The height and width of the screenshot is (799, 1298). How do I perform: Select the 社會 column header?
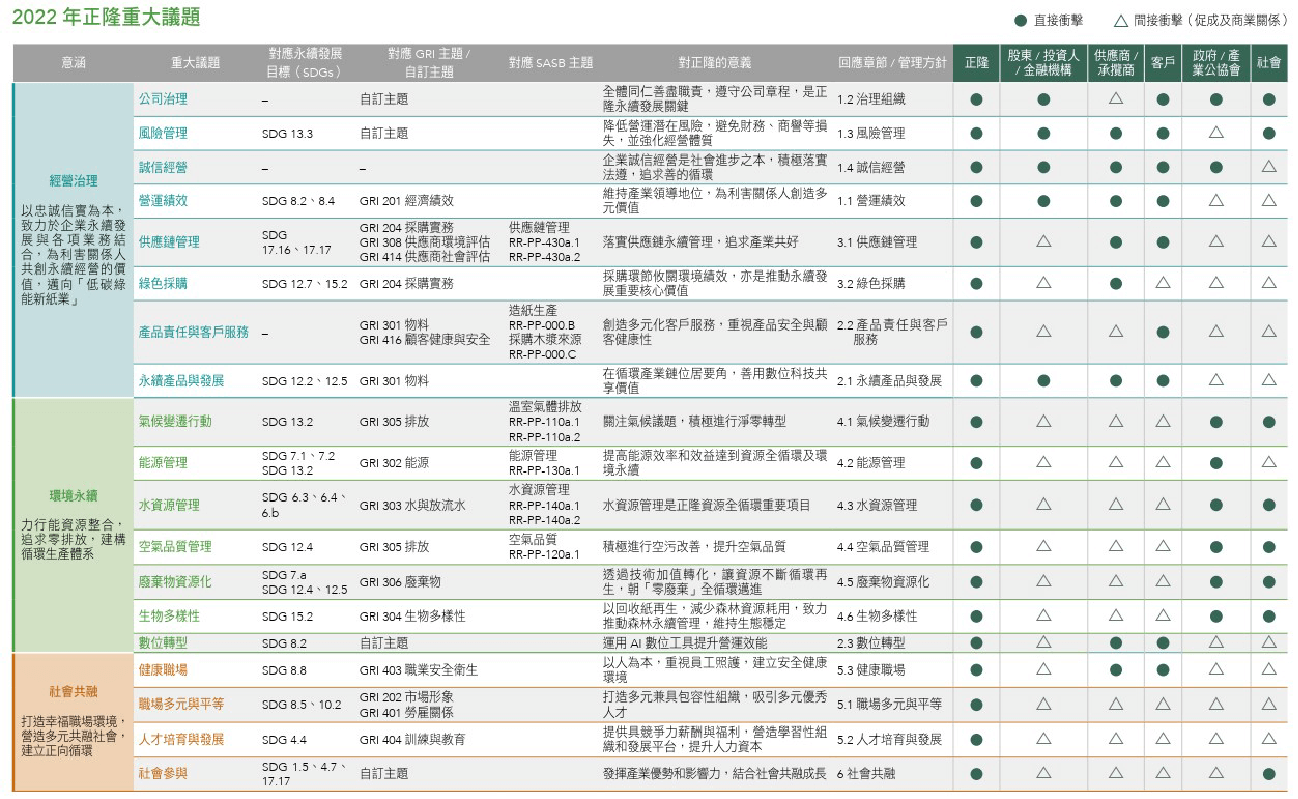pos(1269,63)
